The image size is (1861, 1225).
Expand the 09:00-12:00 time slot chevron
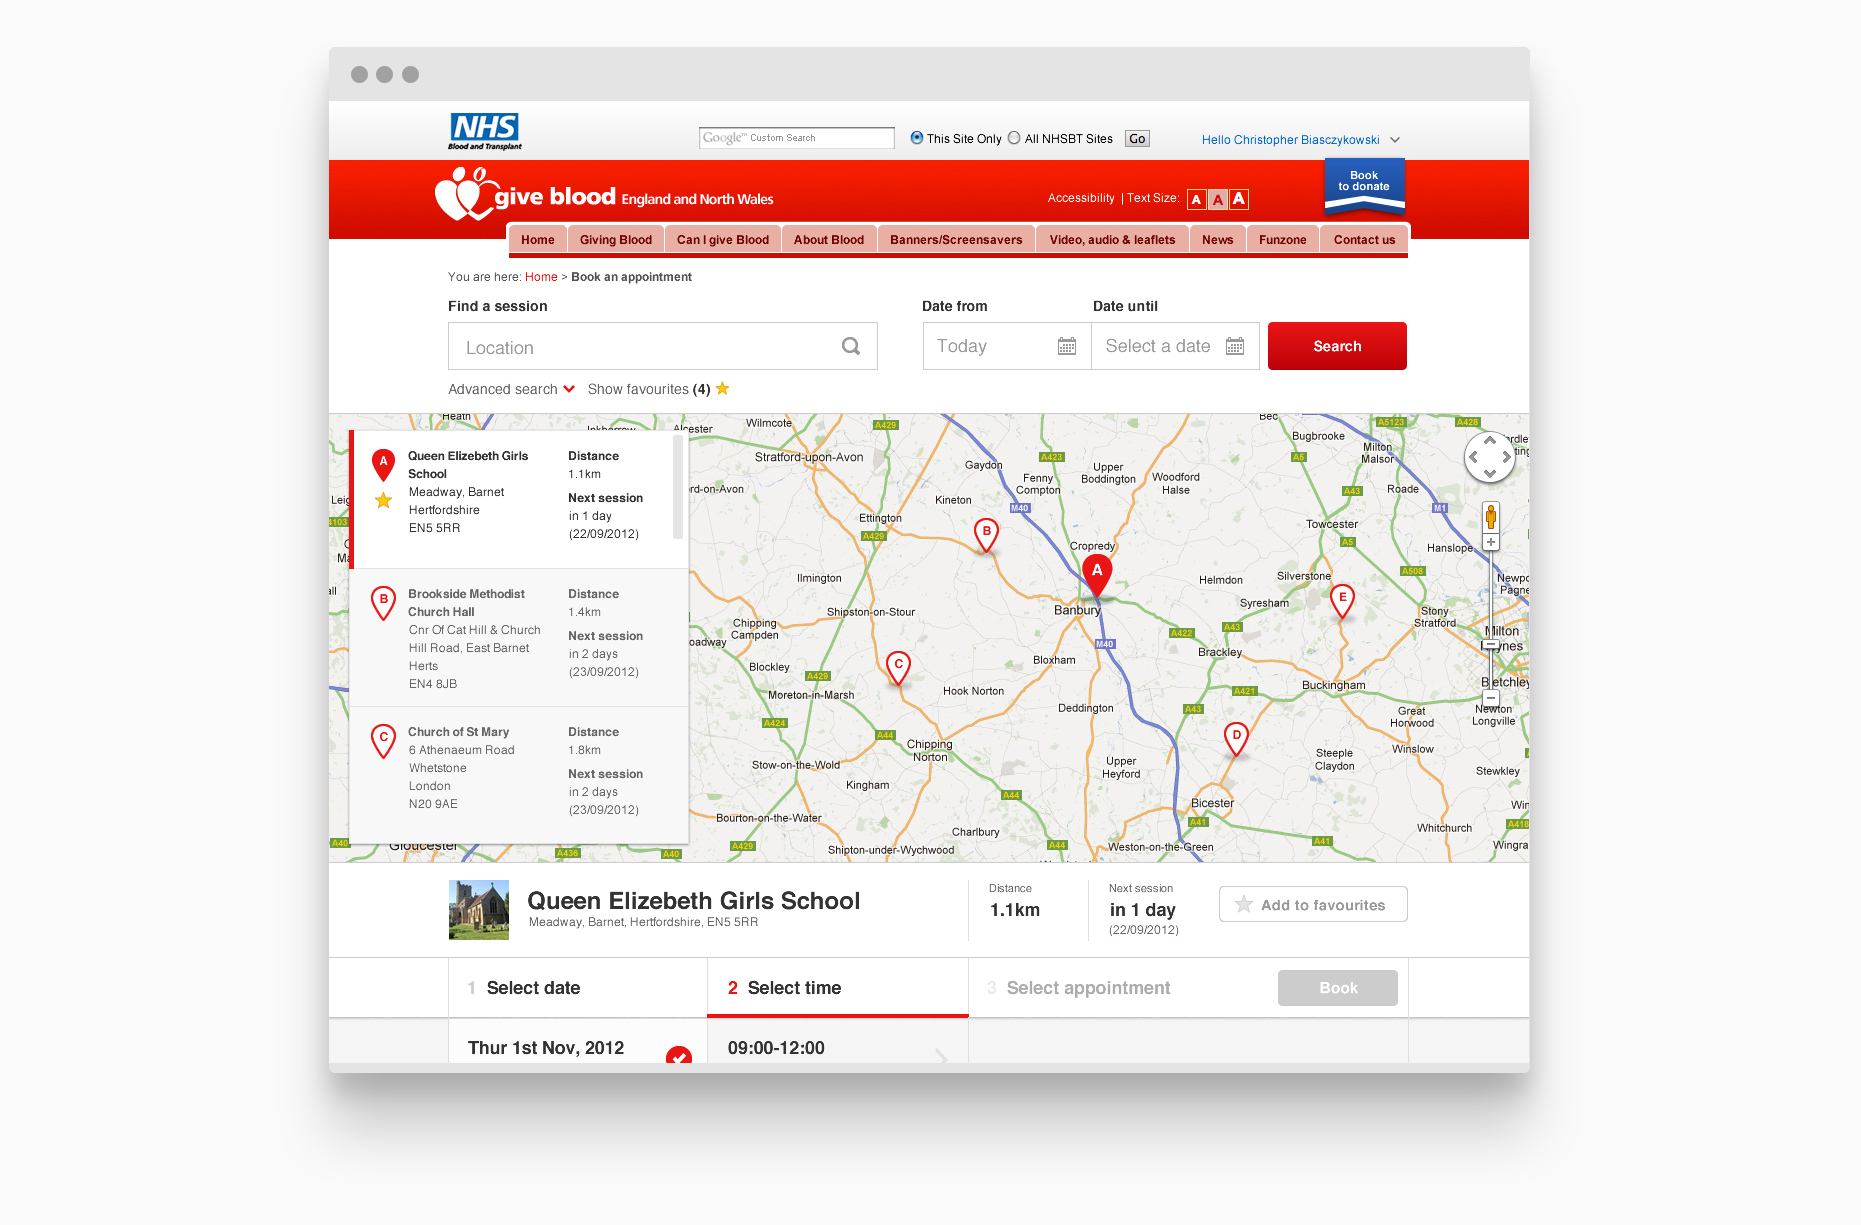point(941,1055)
